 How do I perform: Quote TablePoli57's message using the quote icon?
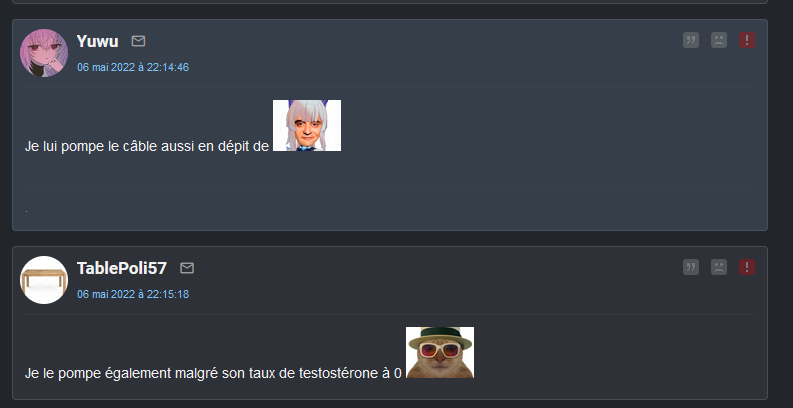coord(690,267)
